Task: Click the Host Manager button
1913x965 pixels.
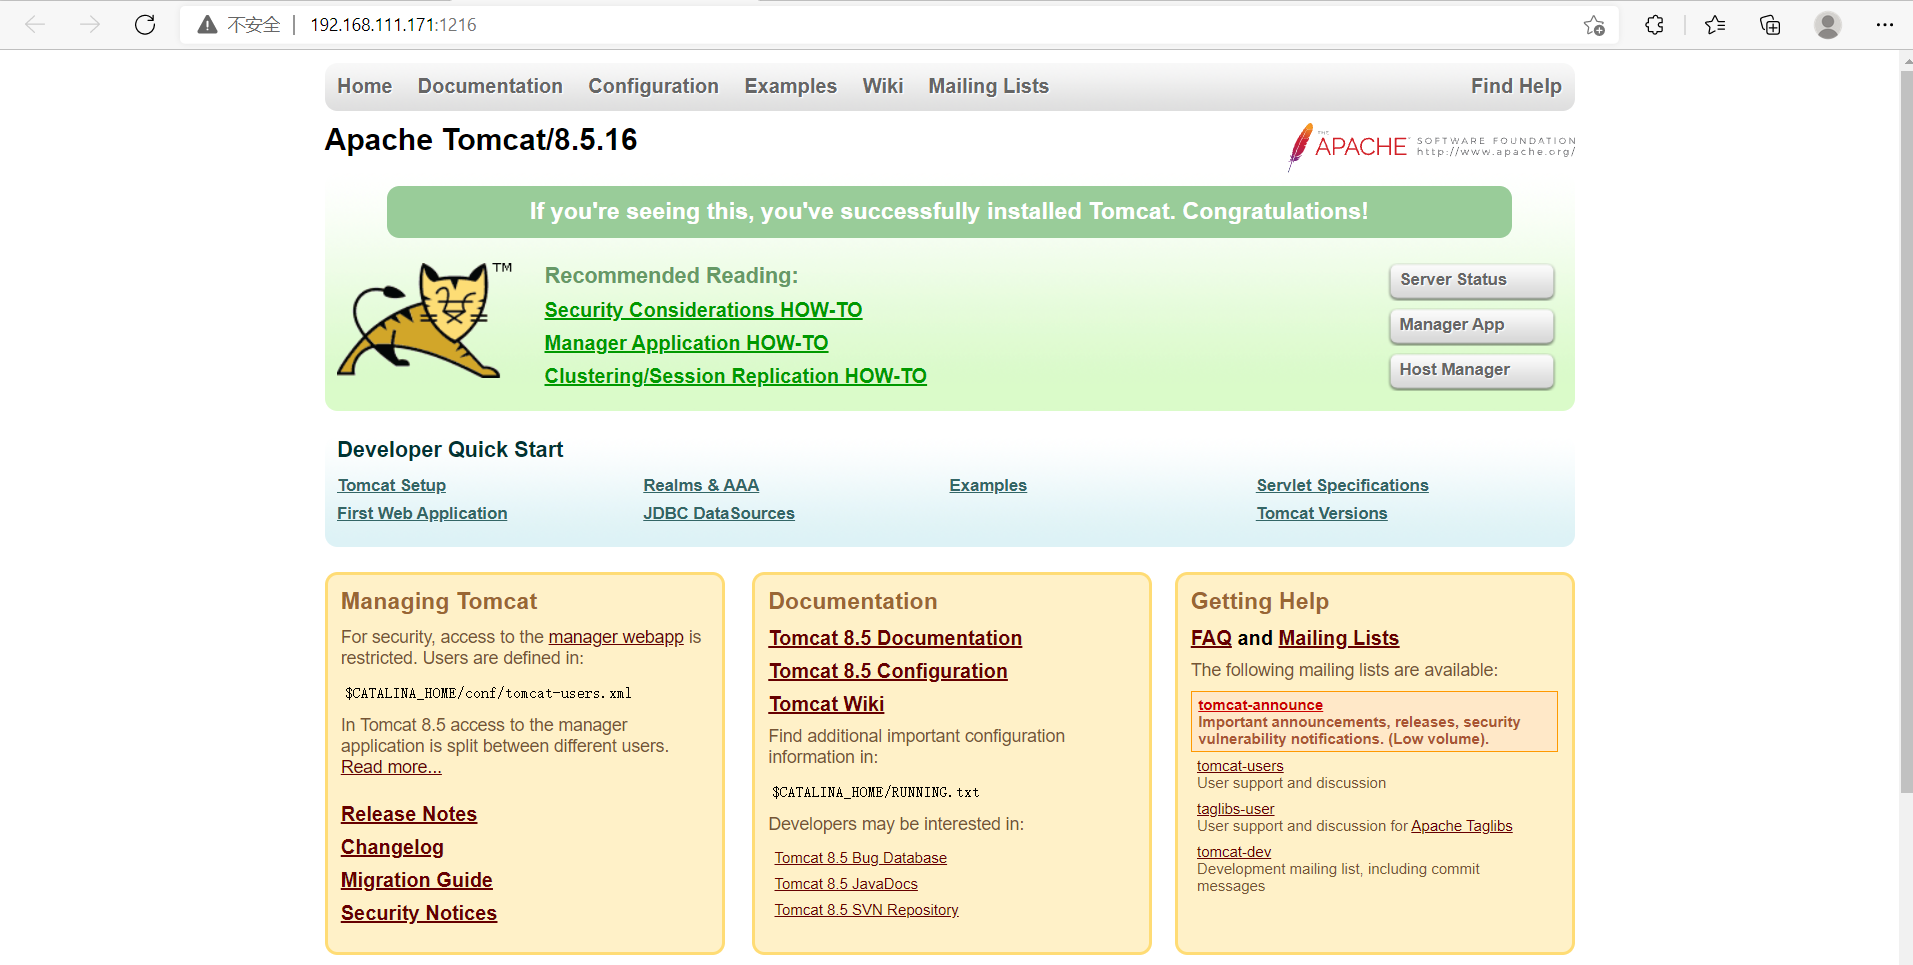Action: (x=1471, y=370)
